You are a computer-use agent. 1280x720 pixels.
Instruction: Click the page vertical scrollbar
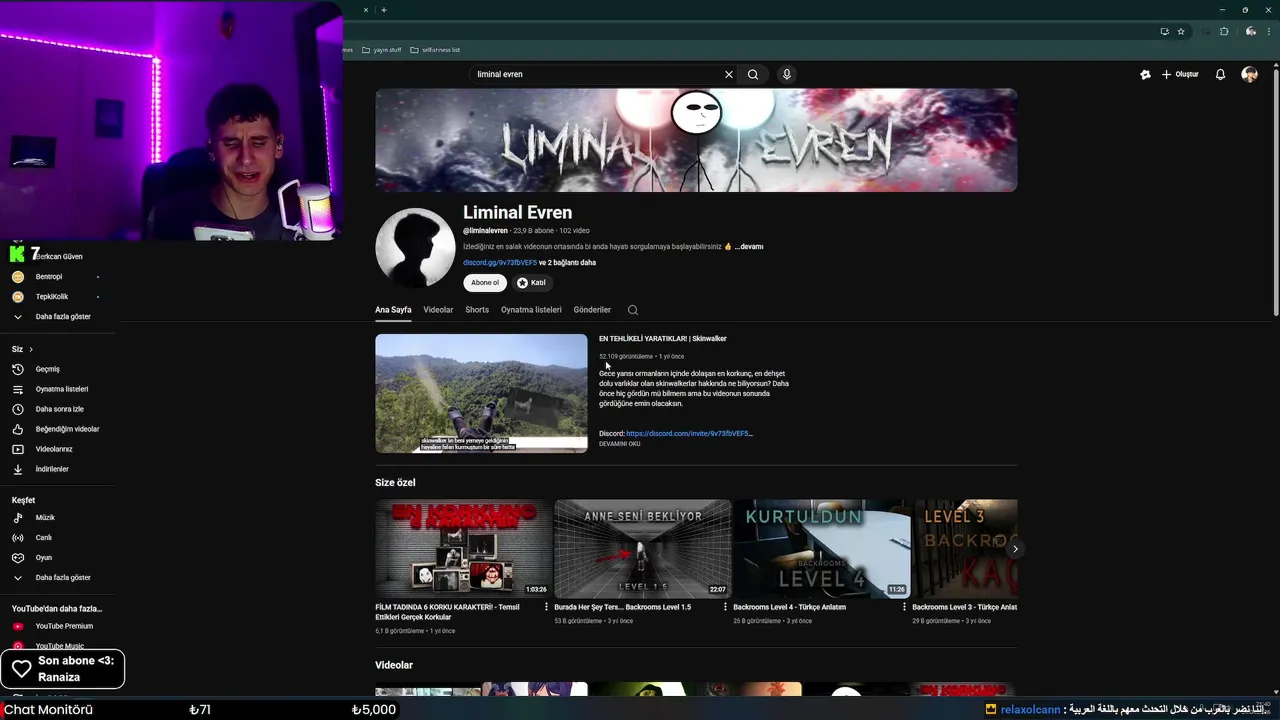coord(1276,190)
